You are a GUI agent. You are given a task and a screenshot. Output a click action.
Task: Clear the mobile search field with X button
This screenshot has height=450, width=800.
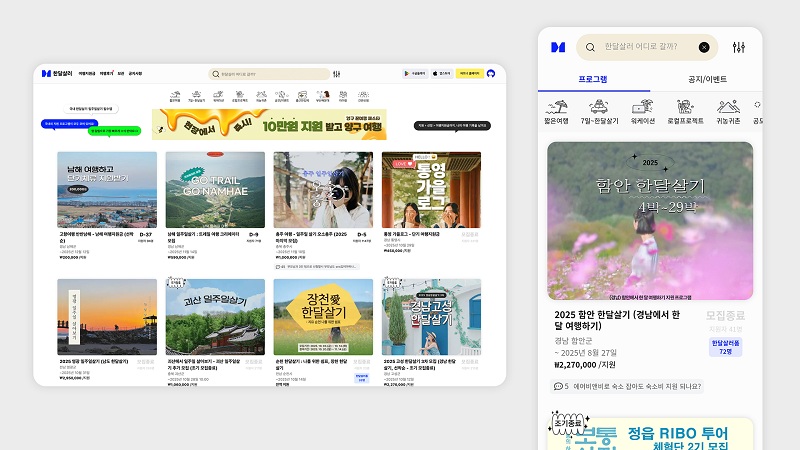pos(704,47)
